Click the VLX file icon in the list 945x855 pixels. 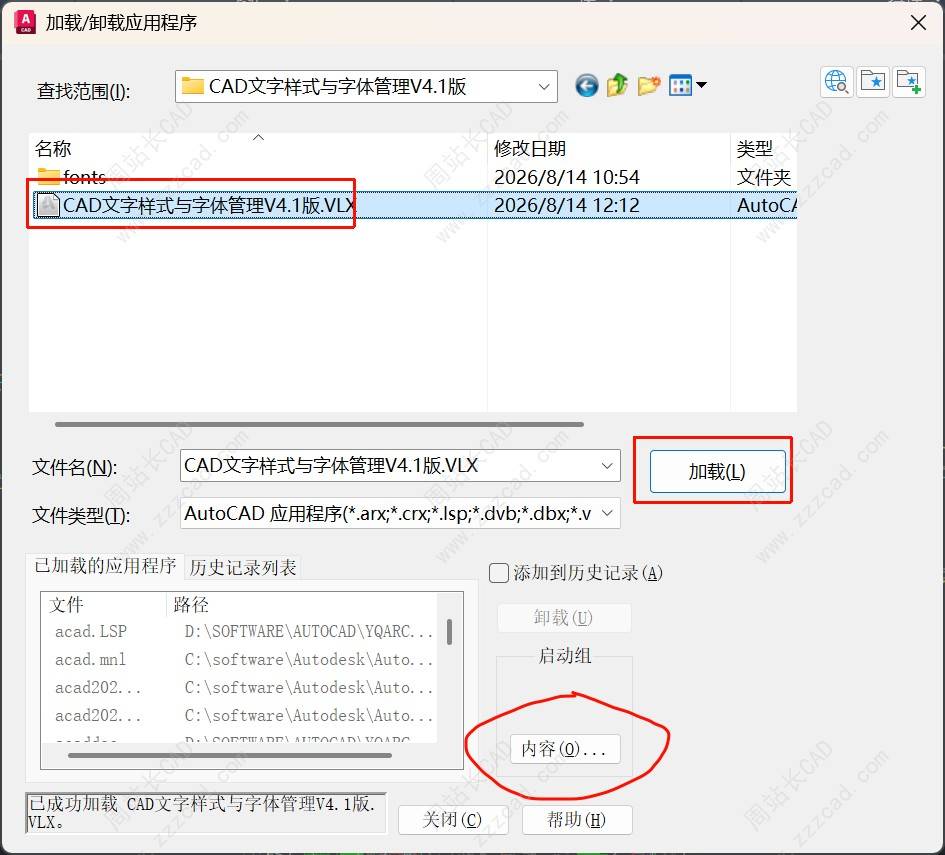coord(48,205)
